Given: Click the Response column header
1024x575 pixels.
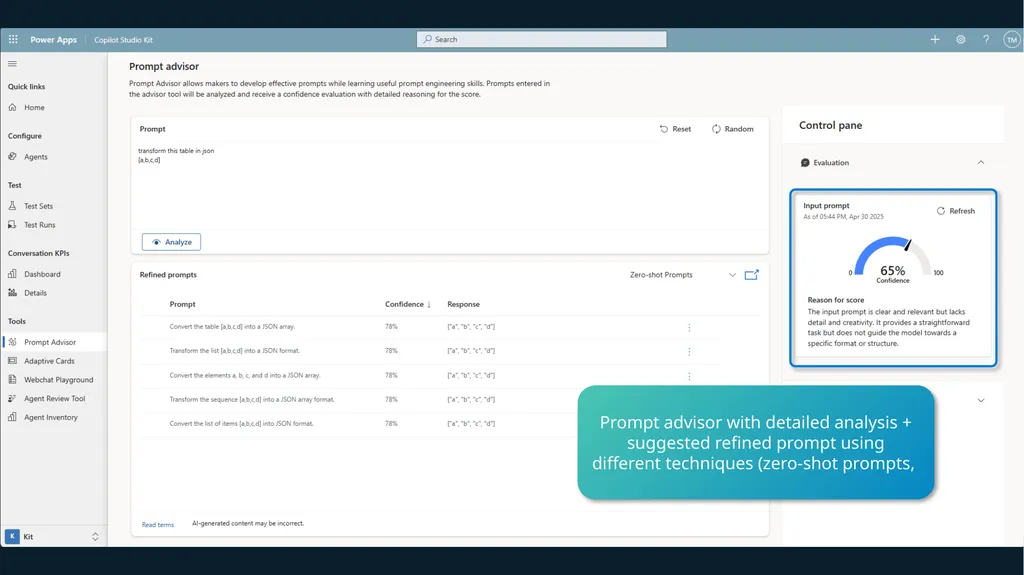Looking at the screenshot, I should pyautogui.click(x=463, y=304).
